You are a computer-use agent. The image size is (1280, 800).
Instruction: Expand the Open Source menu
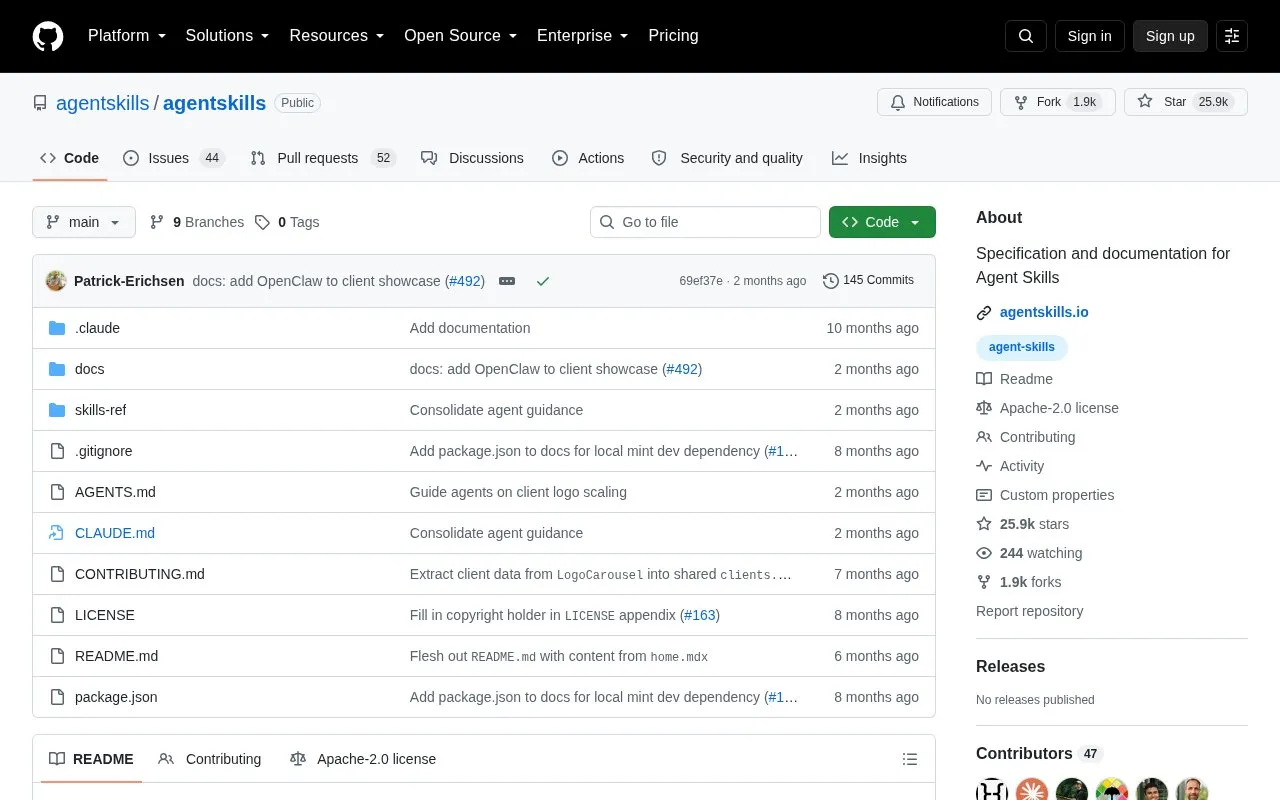[461, 36]
